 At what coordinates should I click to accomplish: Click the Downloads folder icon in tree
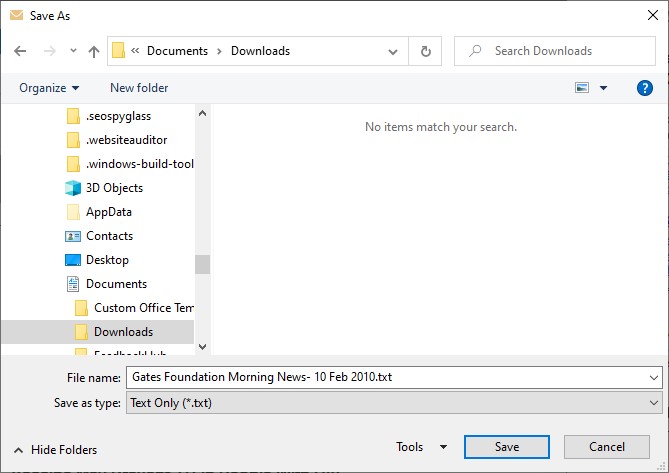click(81, 332)
